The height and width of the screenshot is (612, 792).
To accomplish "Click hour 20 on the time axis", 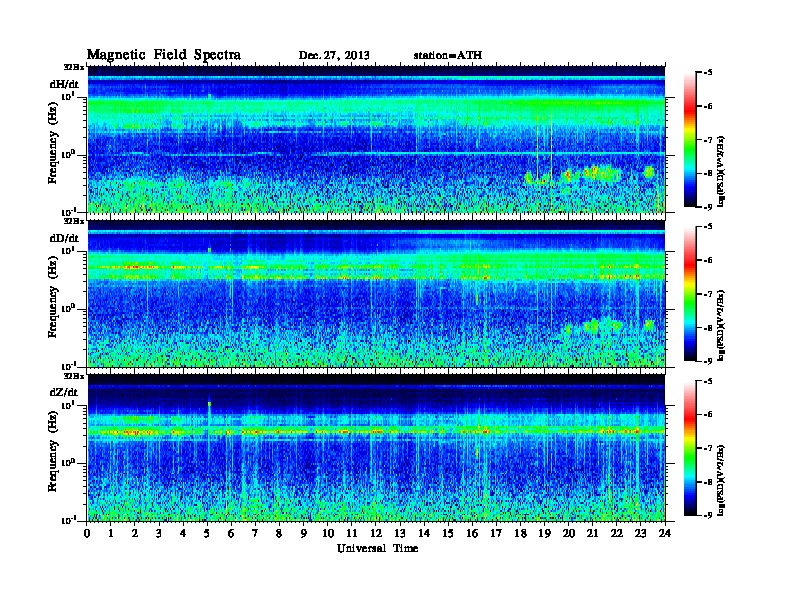I will 569,533.
